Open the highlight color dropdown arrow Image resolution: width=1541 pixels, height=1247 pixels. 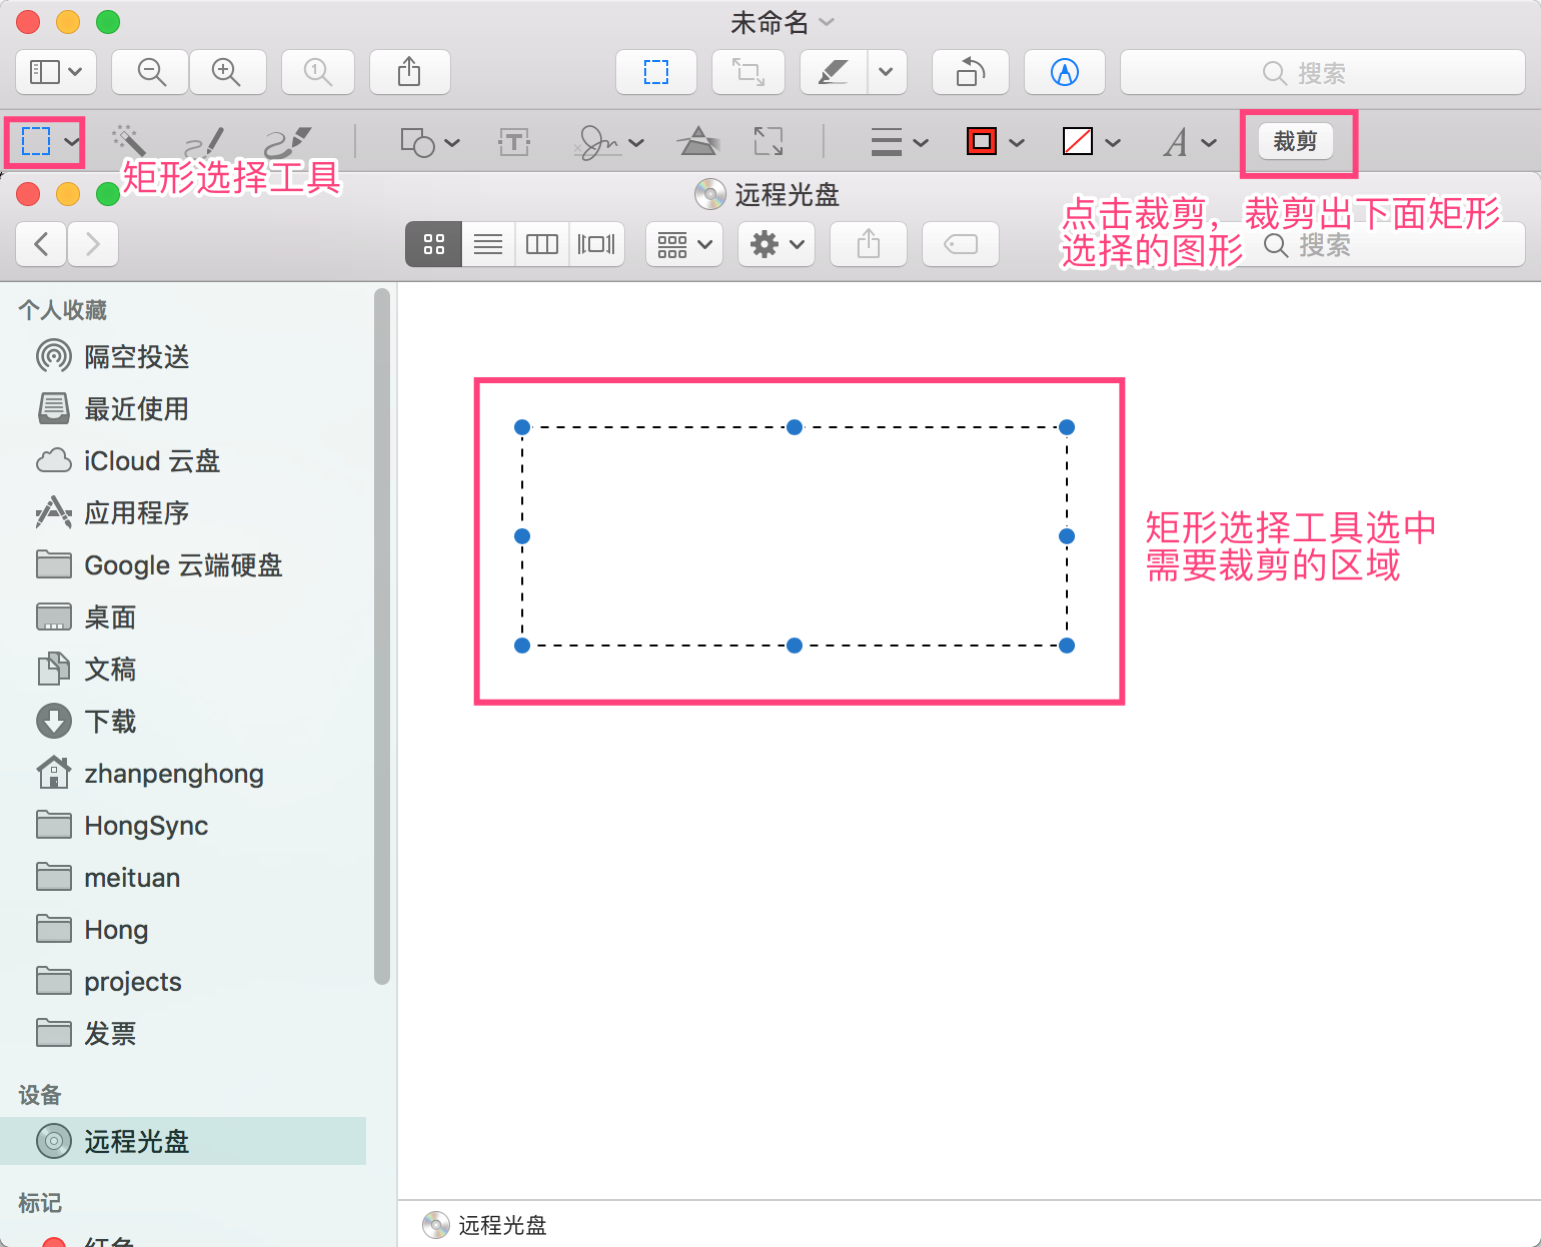pos(886,72)
